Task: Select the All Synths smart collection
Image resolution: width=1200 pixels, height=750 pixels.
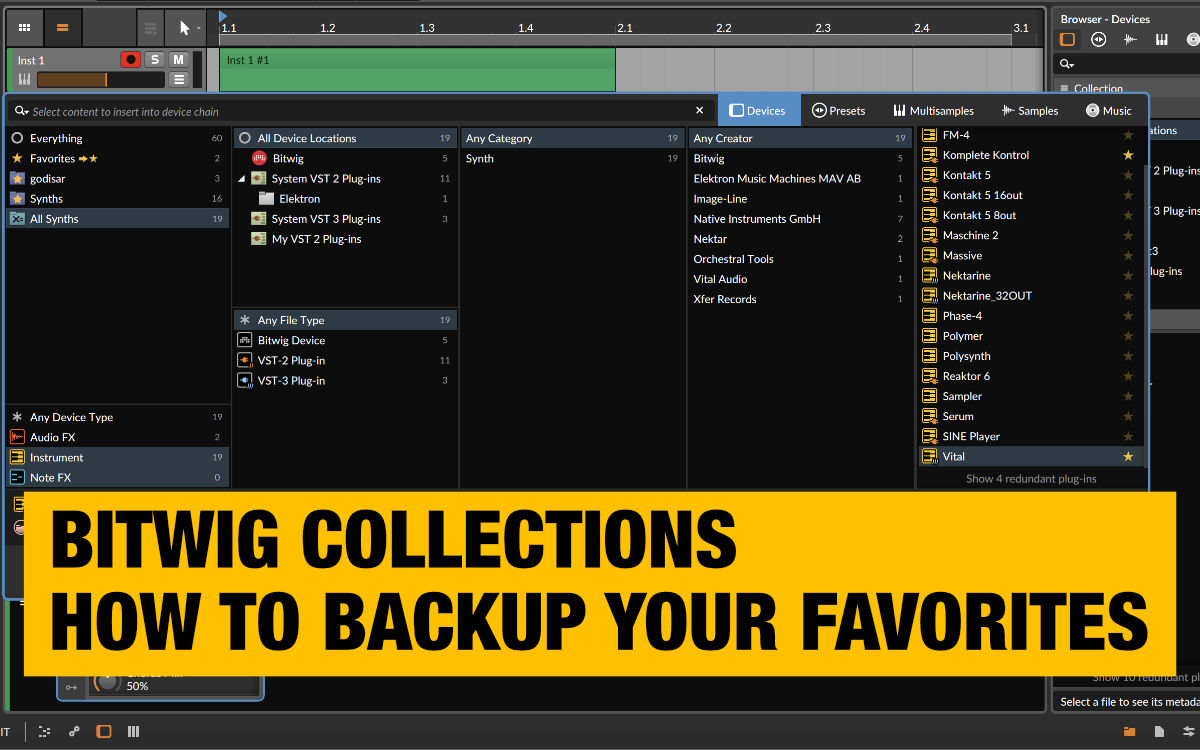Action: point(117,218)
